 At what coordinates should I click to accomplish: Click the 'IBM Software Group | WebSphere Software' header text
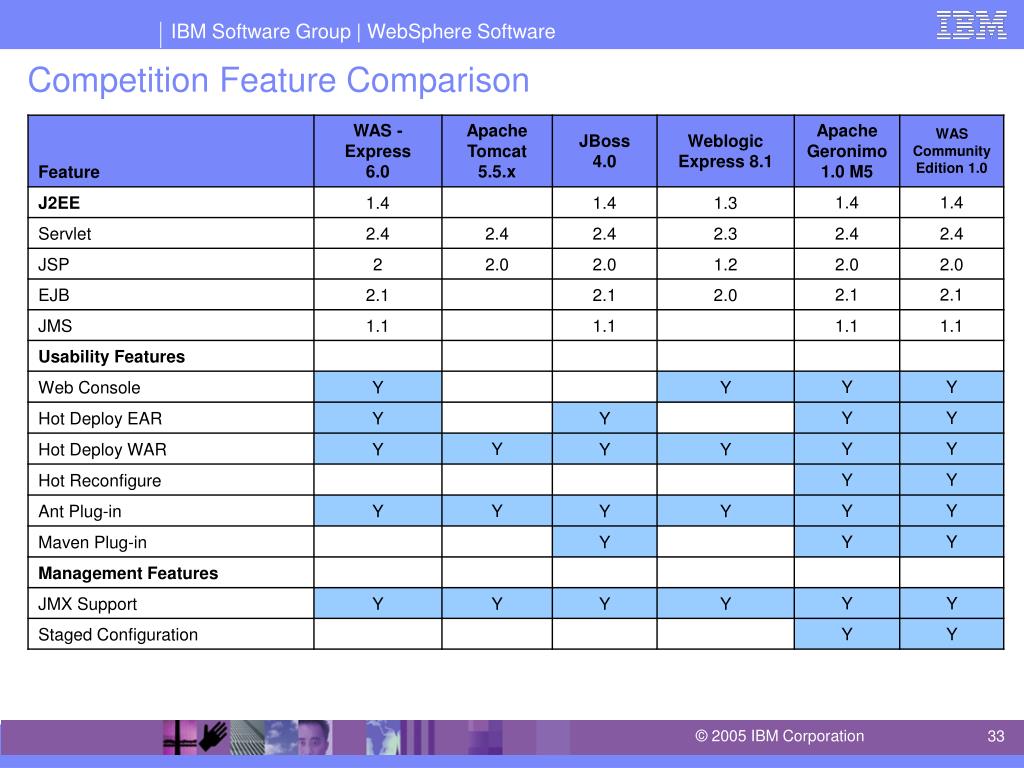[362, 31]
